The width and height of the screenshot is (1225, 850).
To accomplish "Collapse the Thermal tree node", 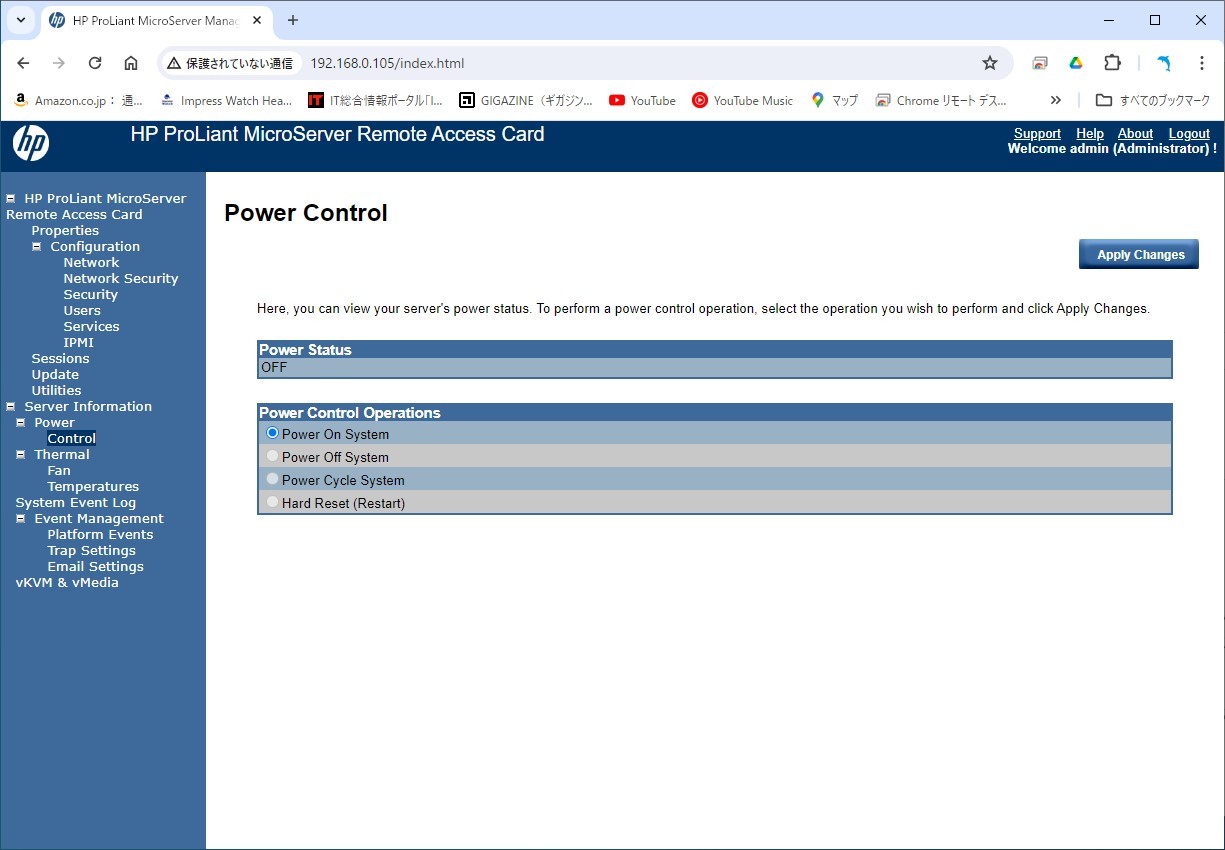I will [21, 454].
